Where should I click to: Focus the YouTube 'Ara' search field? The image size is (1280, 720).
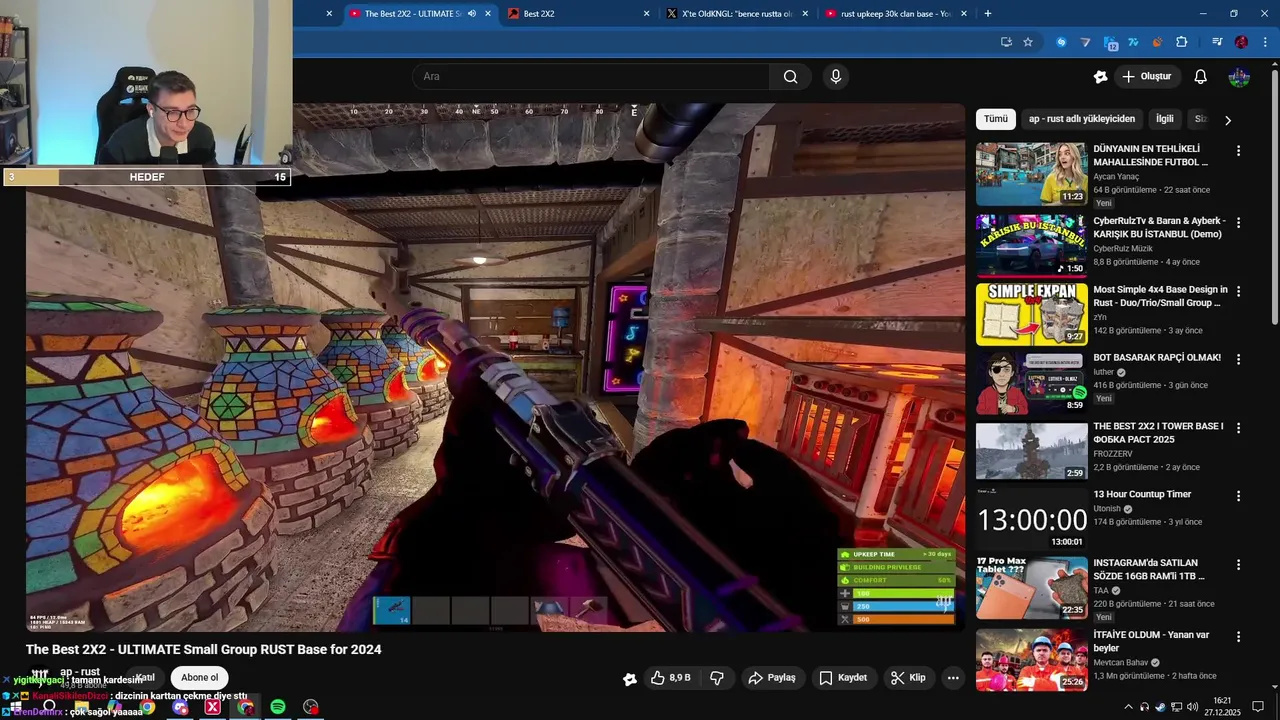coord(591,77)
